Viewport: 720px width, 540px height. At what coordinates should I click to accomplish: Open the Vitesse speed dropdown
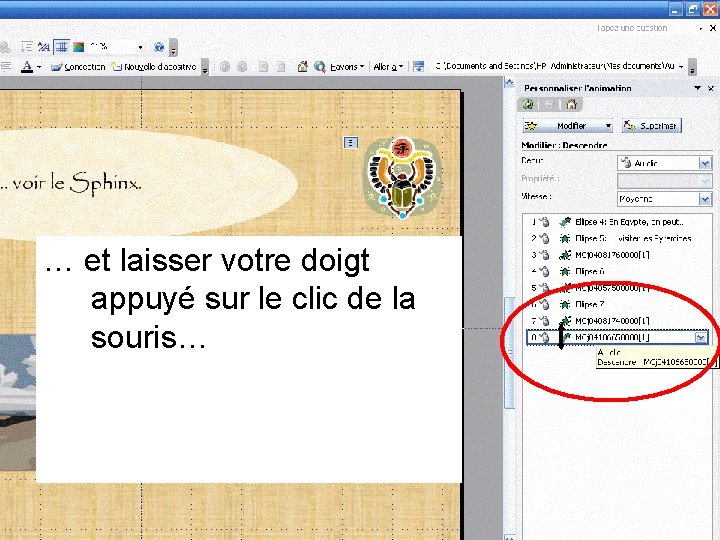[705, 199]
